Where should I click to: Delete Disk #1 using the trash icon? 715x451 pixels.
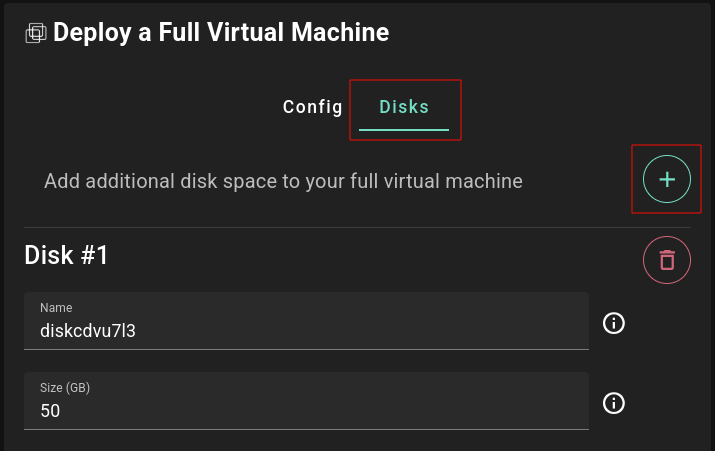point(667,260)
